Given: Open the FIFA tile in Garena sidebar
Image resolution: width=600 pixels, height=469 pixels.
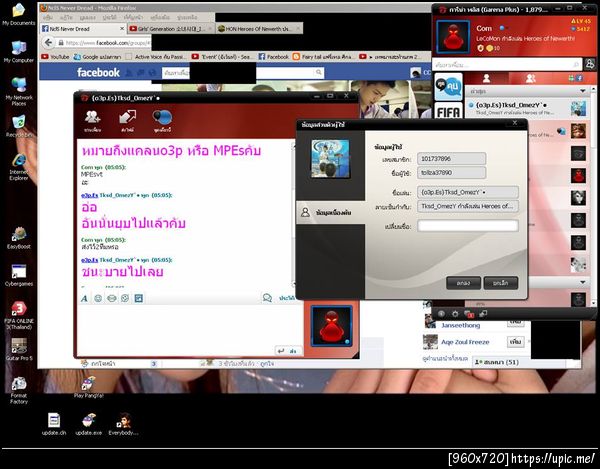Looking at the screenshot, I should (x=448, y=111).
